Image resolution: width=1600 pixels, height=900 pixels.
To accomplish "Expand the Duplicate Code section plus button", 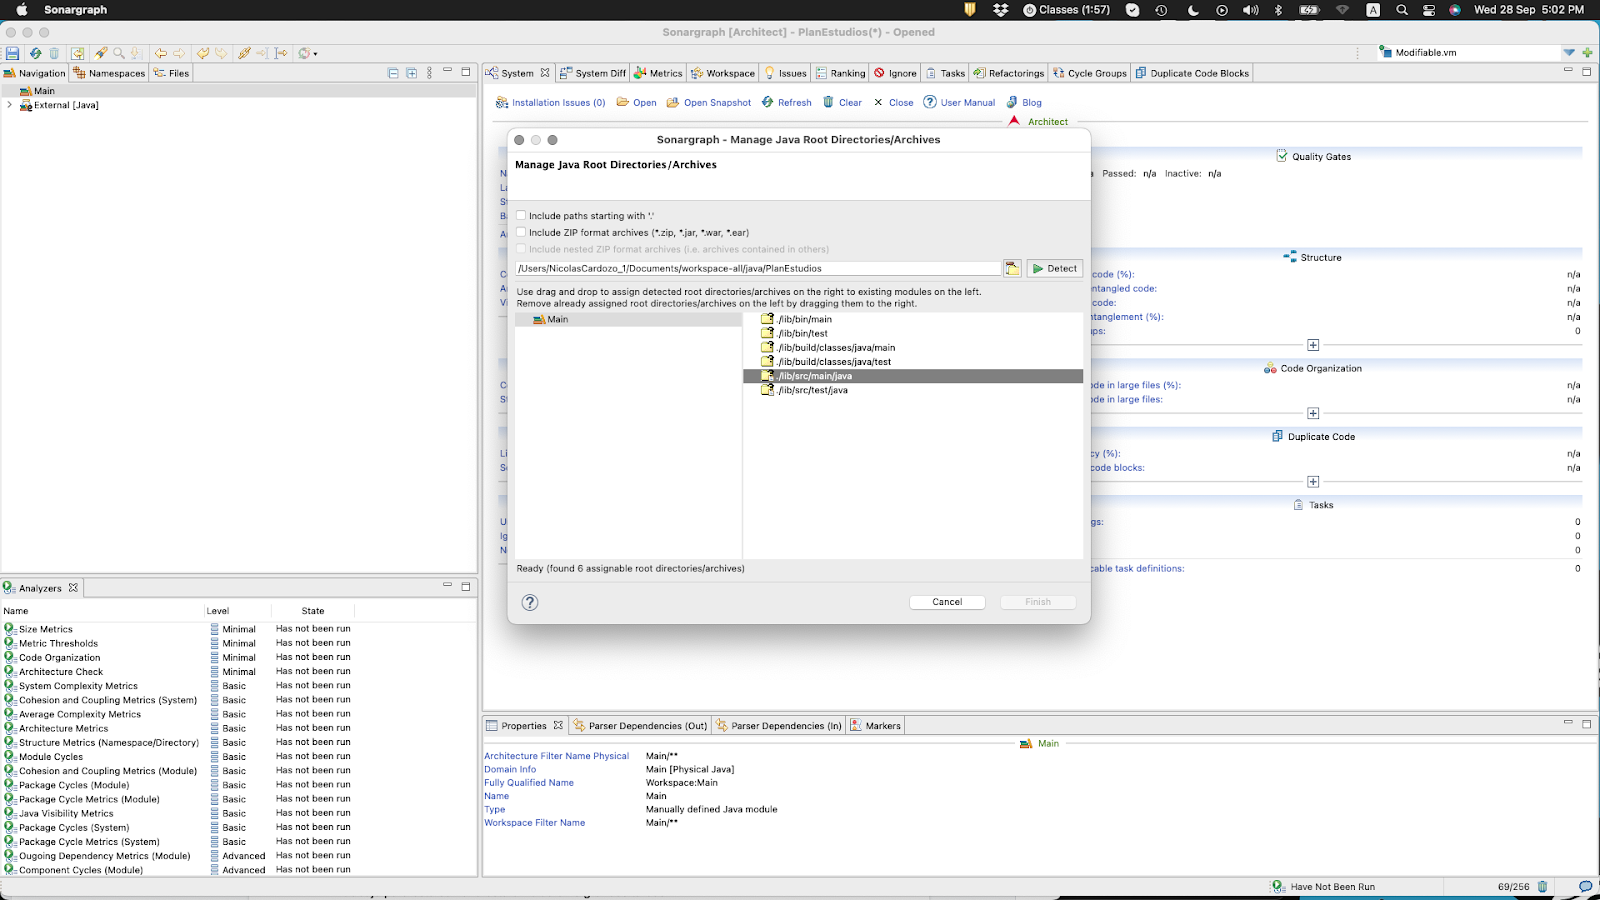I will pyautogui.click(x=1313, y=482).
